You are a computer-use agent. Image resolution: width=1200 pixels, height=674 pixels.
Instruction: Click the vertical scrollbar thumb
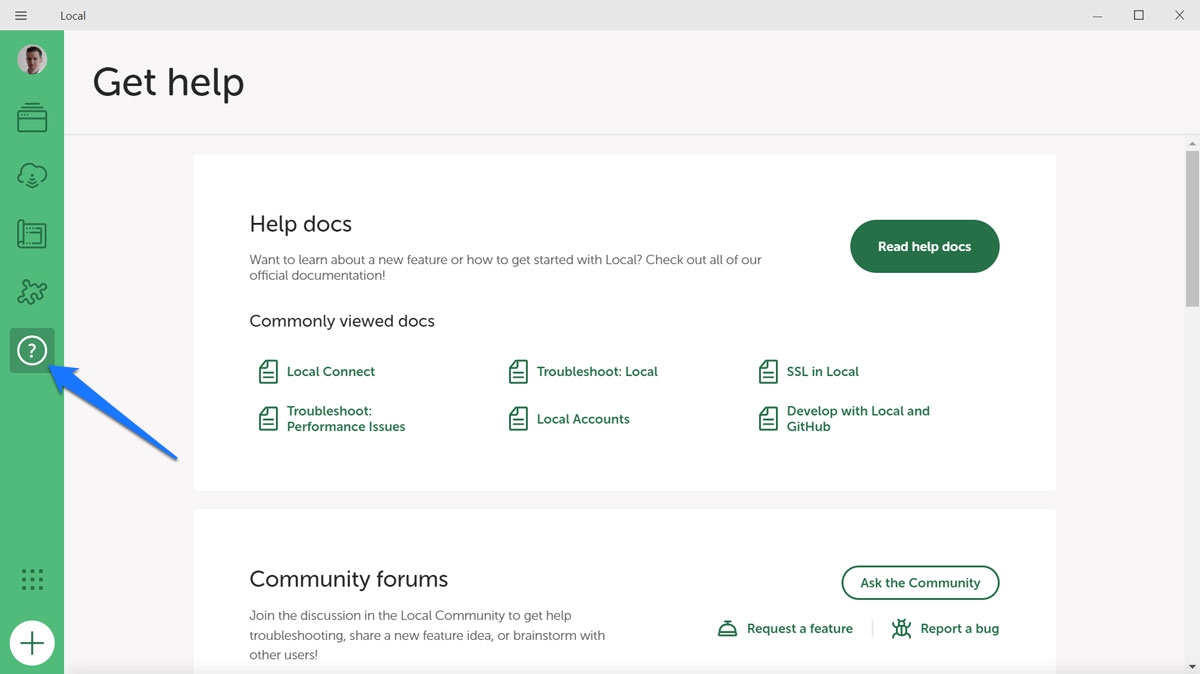[1192, 228]
